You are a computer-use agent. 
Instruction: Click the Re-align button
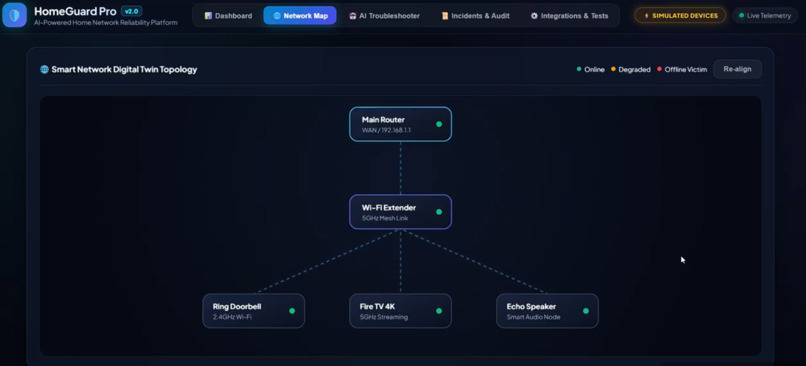pyautogui.click(x=737, y=69)
